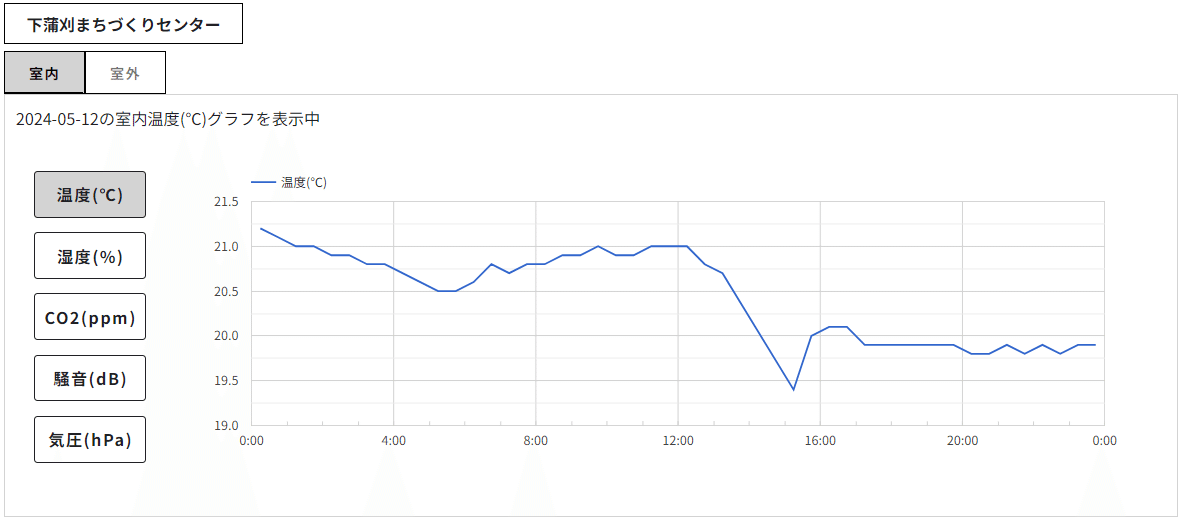Click the lowest dip point on the temperature line
Viewport: 1181px width, 519px height.
793,389
